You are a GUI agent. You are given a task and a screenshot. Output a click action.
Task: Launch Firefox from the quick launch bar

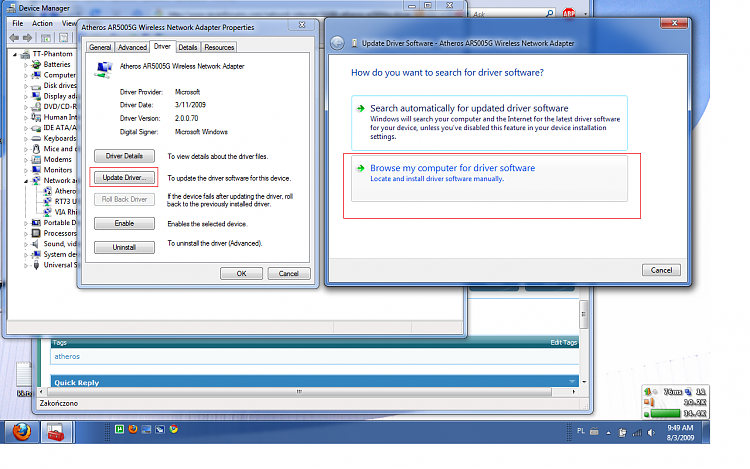click(133, 429)
